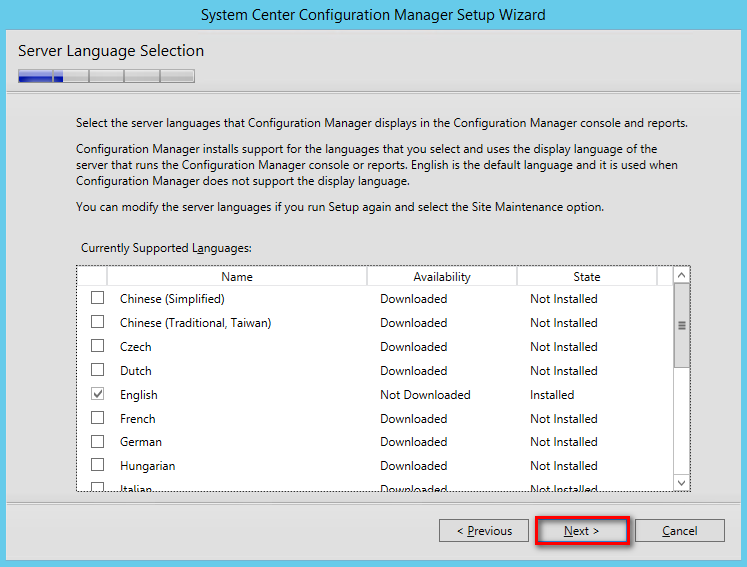Viewport: 747px width, 567px height.
Task: Click the Not Installed cell for Hungarian
Action: pyautogui.click(x=564, y=466)
